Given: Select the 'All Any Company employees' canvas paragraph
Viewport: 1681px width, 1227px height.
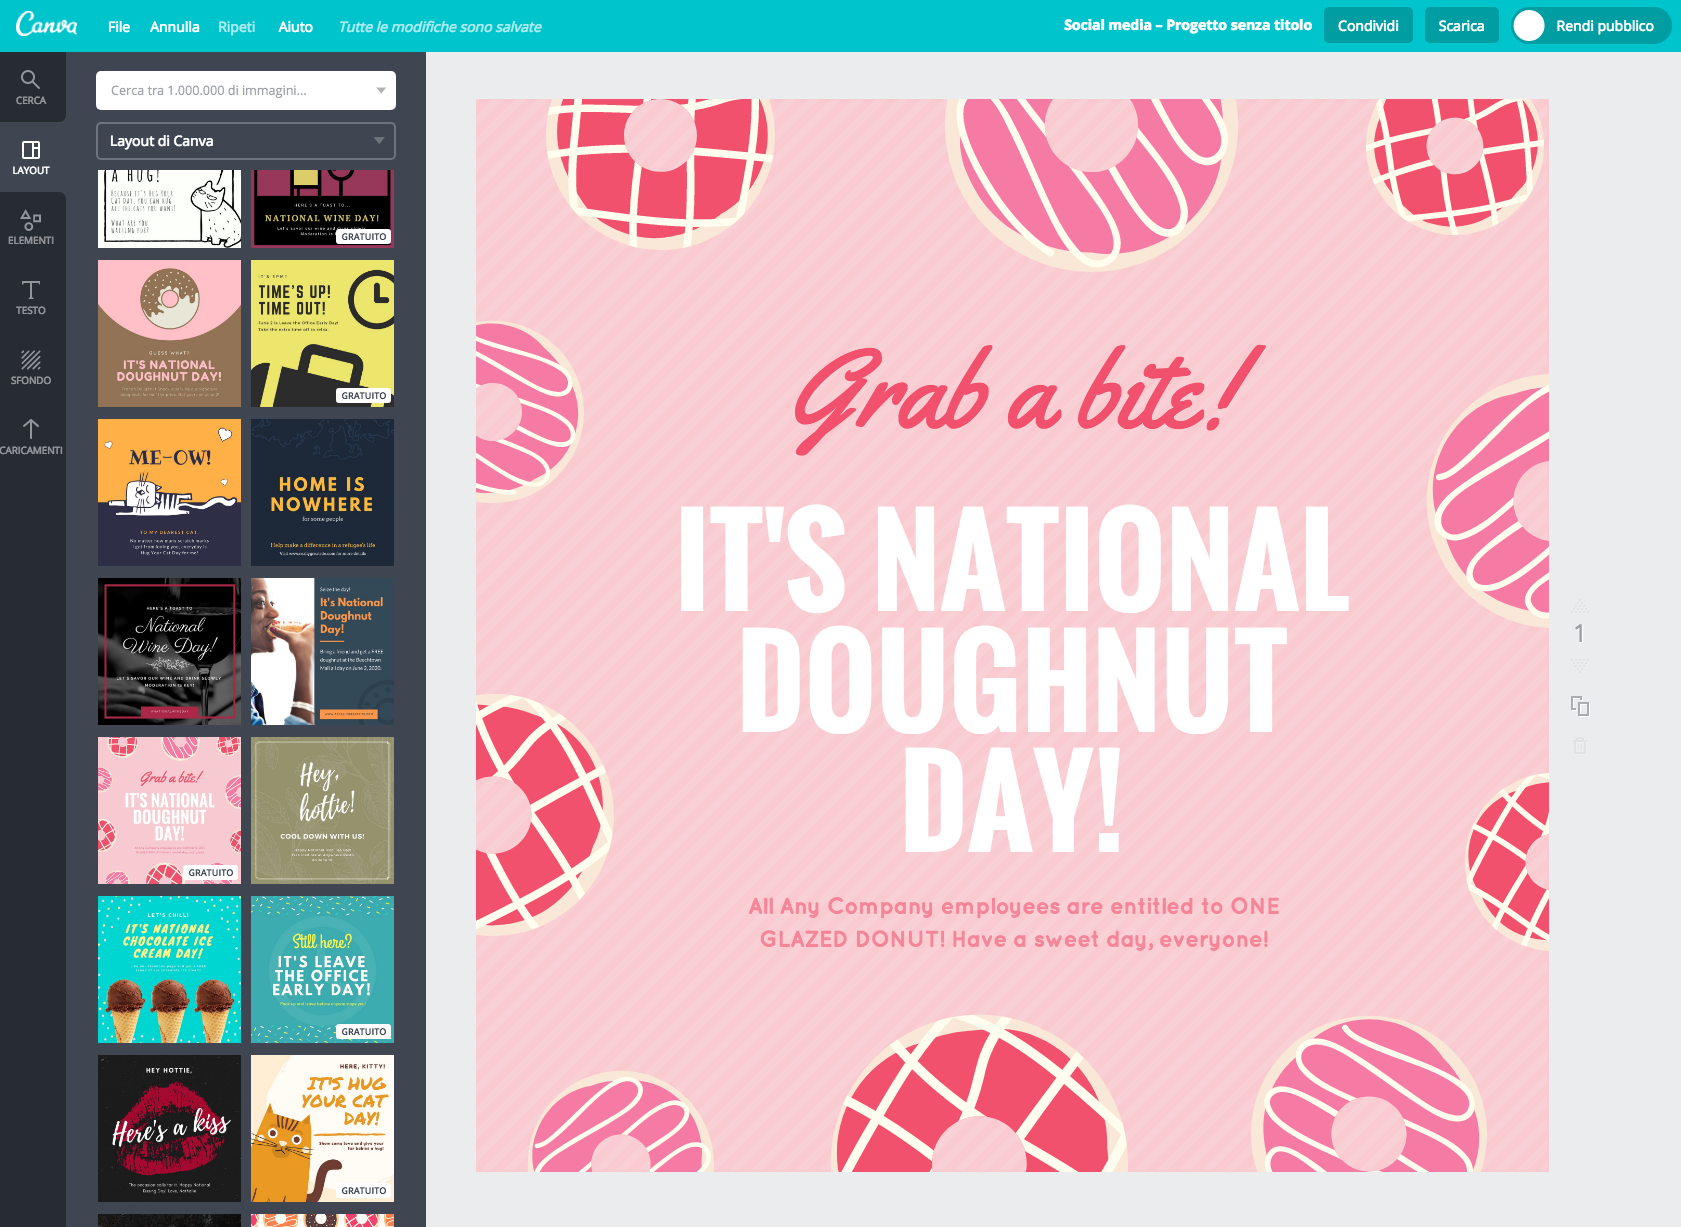Looking at the screenshot, I should (1014, 923).
